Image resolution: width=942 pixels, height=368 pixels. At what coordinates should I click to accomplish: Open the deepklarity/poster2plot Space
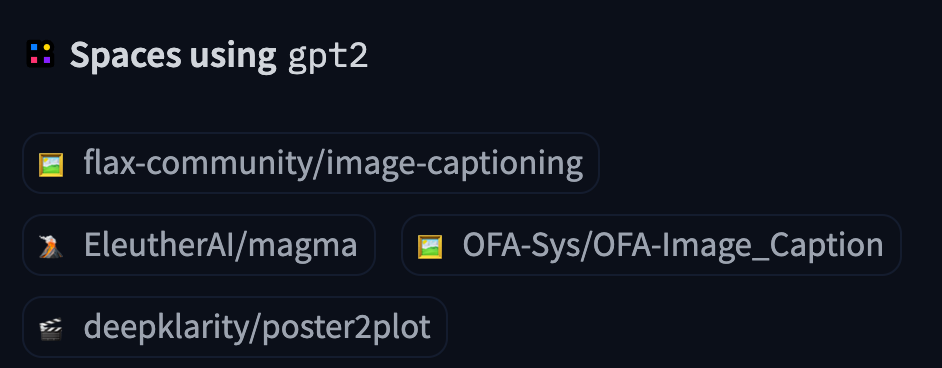[235, 327]
